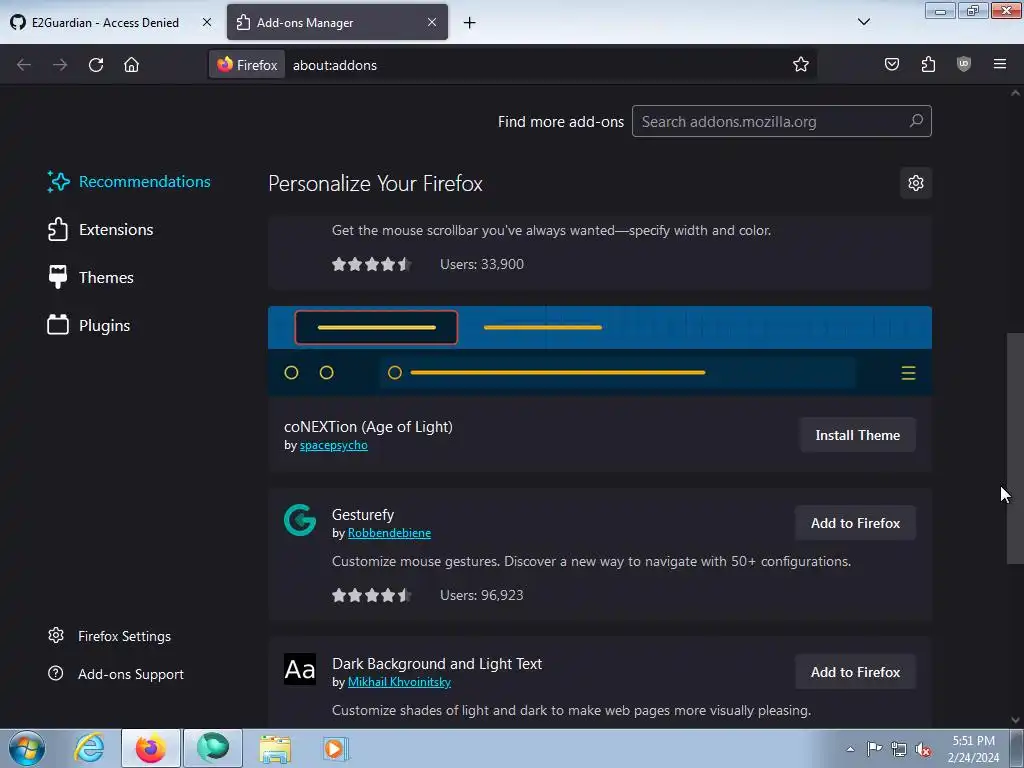This screenshot has height=768, width=1024.
Task: Select the Add-ons Manager tab
Action: (337, 22)
